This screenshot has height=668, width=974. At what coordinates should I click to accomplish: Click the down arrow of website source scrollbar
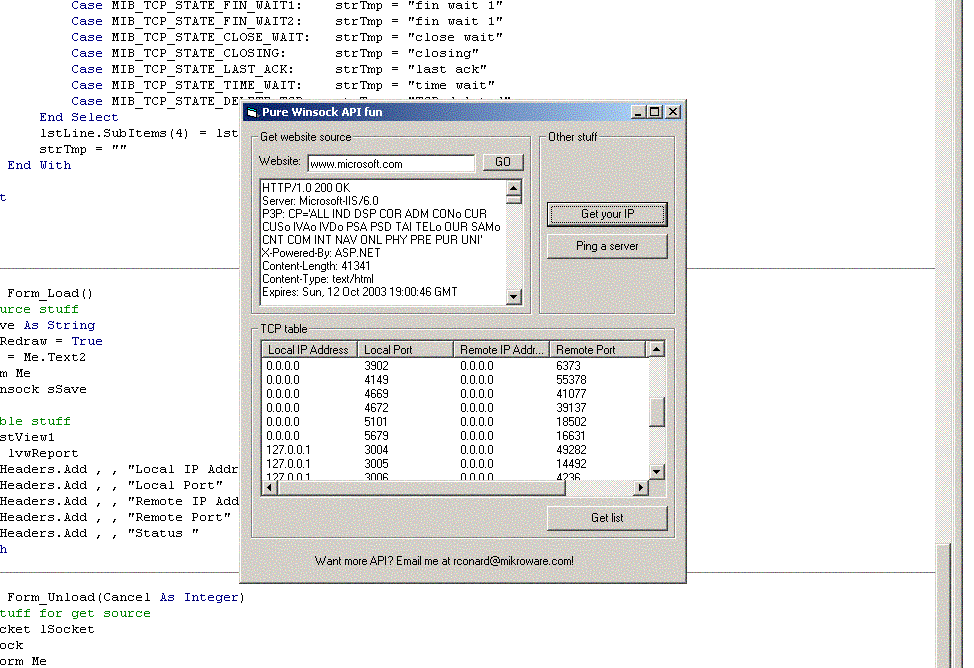[x=513, y=296]
